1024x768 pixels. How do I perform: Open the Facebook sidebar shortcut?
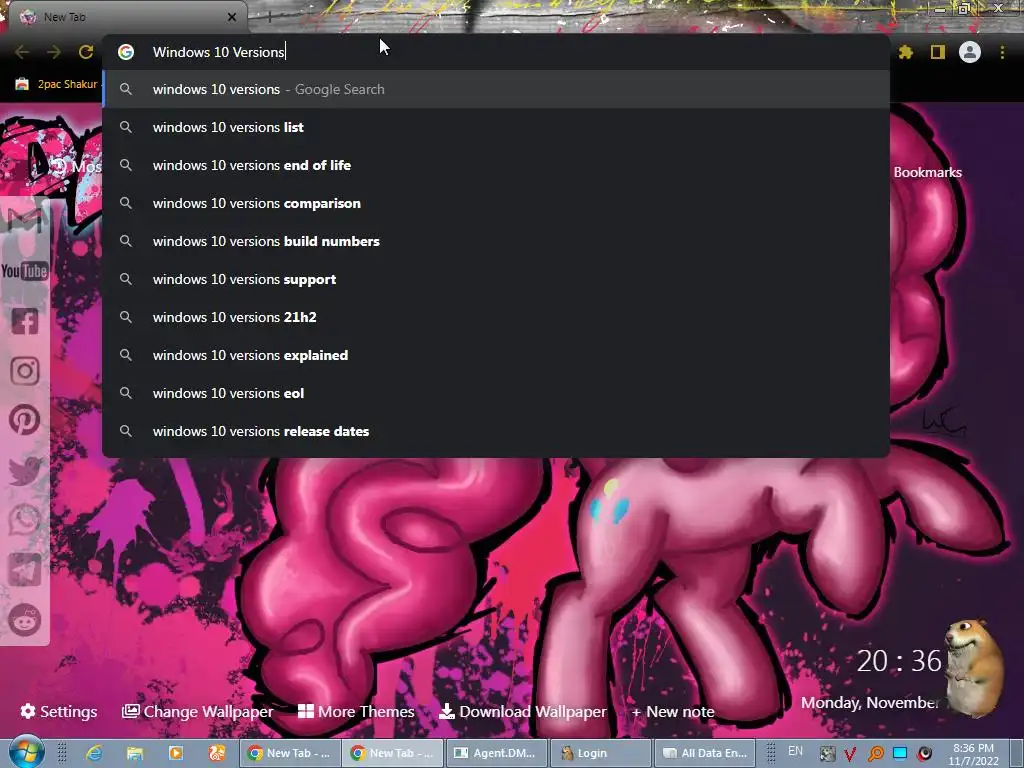pos(25,321)
